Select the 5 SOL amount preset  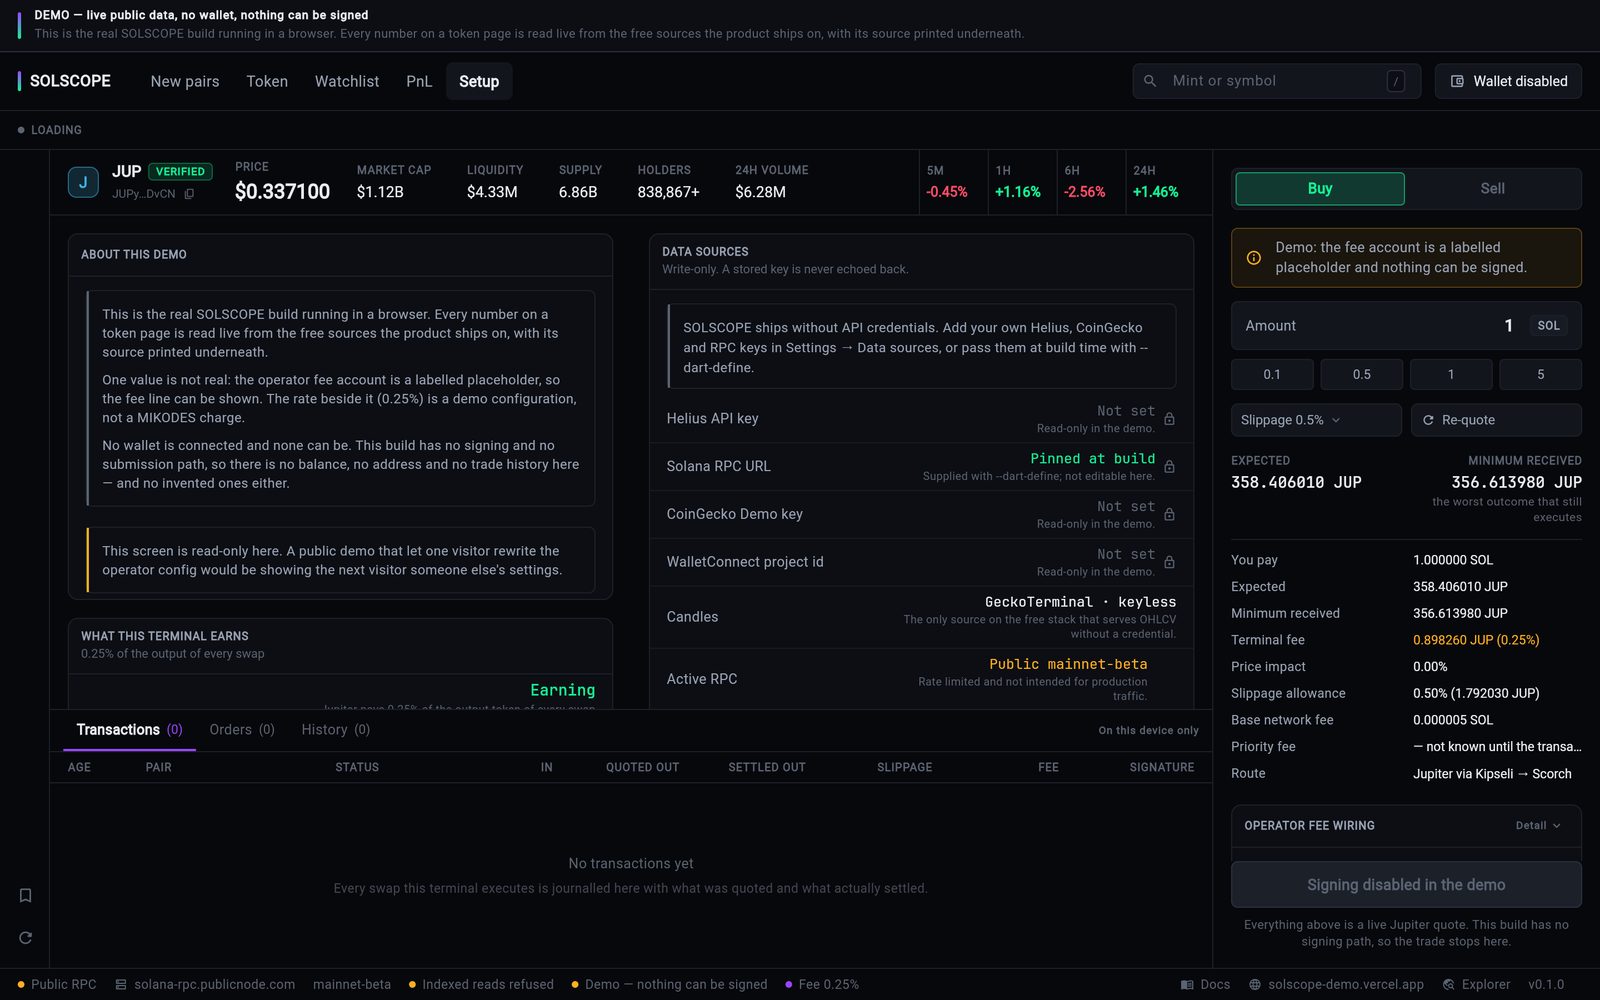1541,375
